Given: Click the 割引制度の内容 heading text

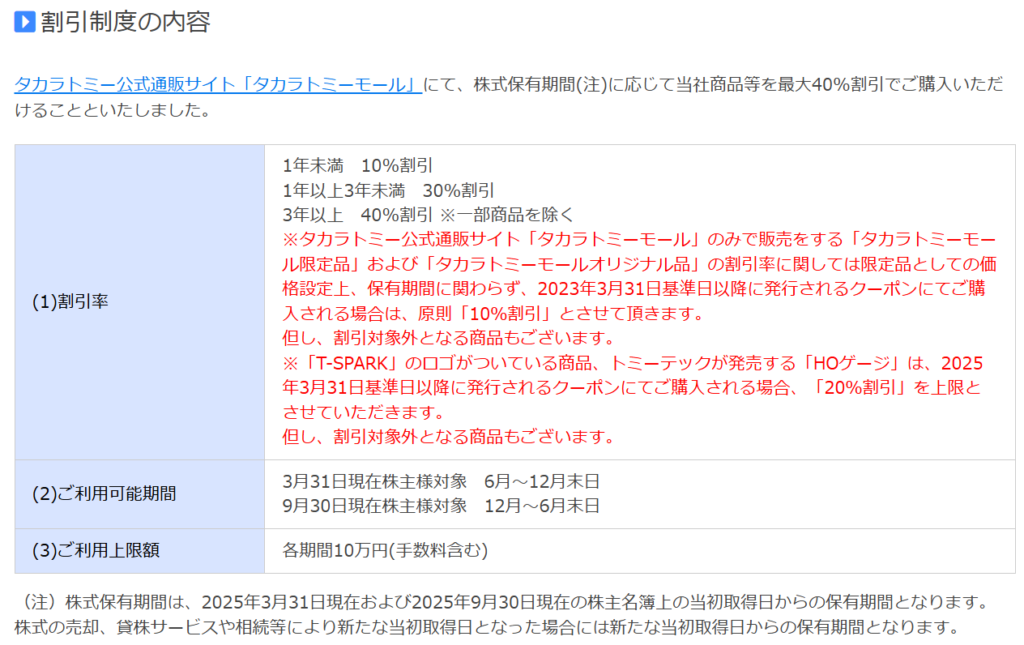Looking at the screenshot, I should tap(125, 22).
